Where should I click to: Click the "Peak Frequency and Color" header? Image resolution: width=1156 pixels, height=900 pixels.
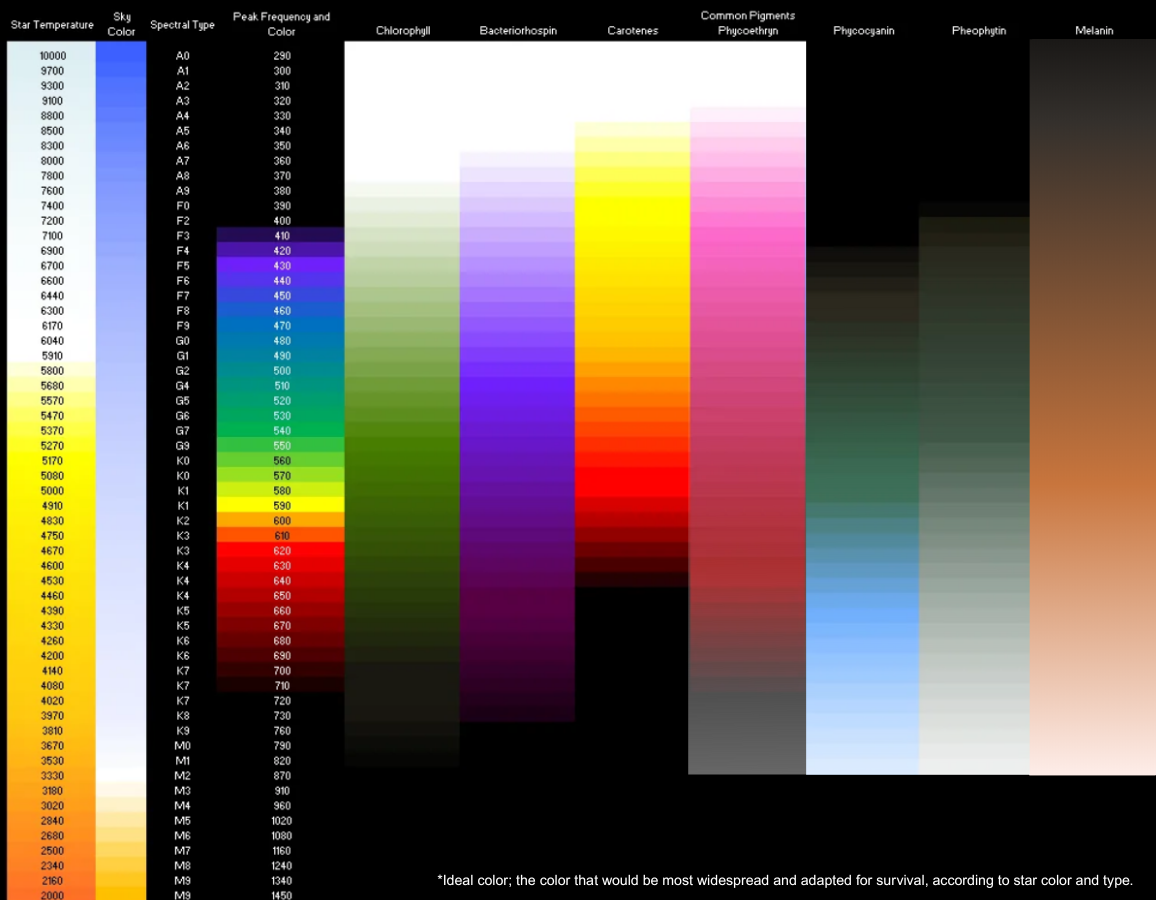pos(282,24)
